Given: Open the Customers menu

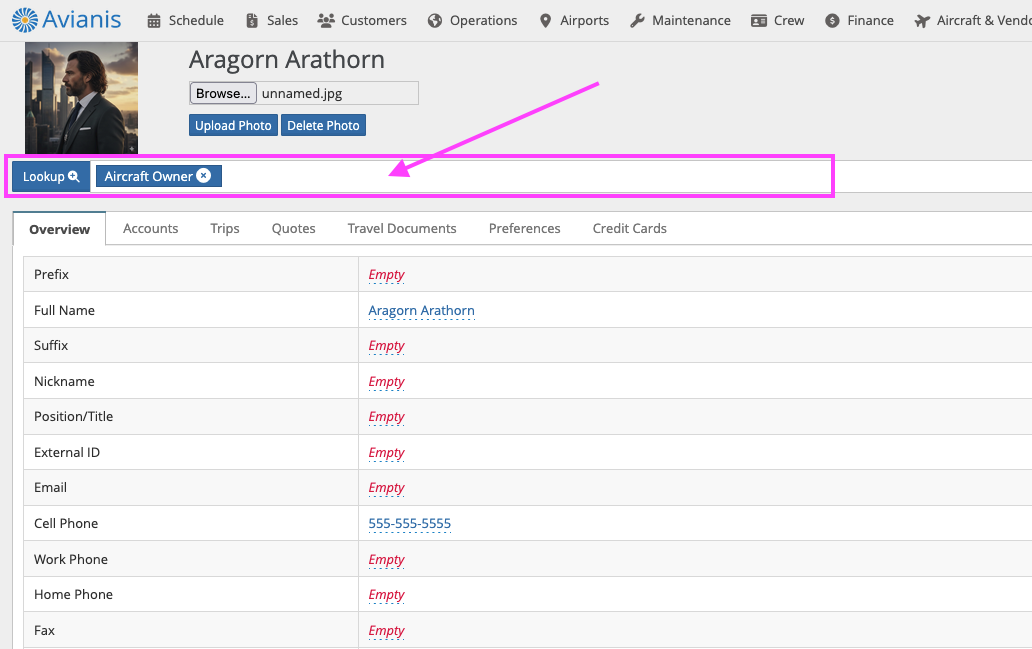Looking at the screenshot, I should pyautogui.click(x=362, y=20).
